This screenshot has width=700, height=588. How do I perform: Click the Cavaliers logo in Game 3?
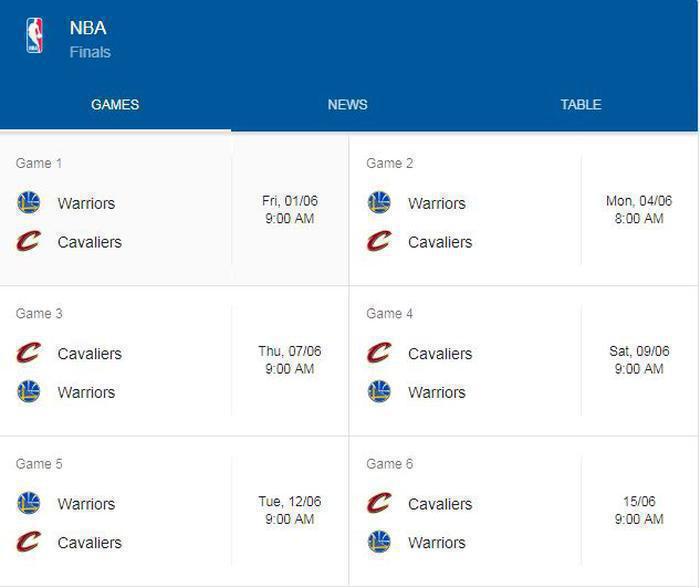pos(29,353)
